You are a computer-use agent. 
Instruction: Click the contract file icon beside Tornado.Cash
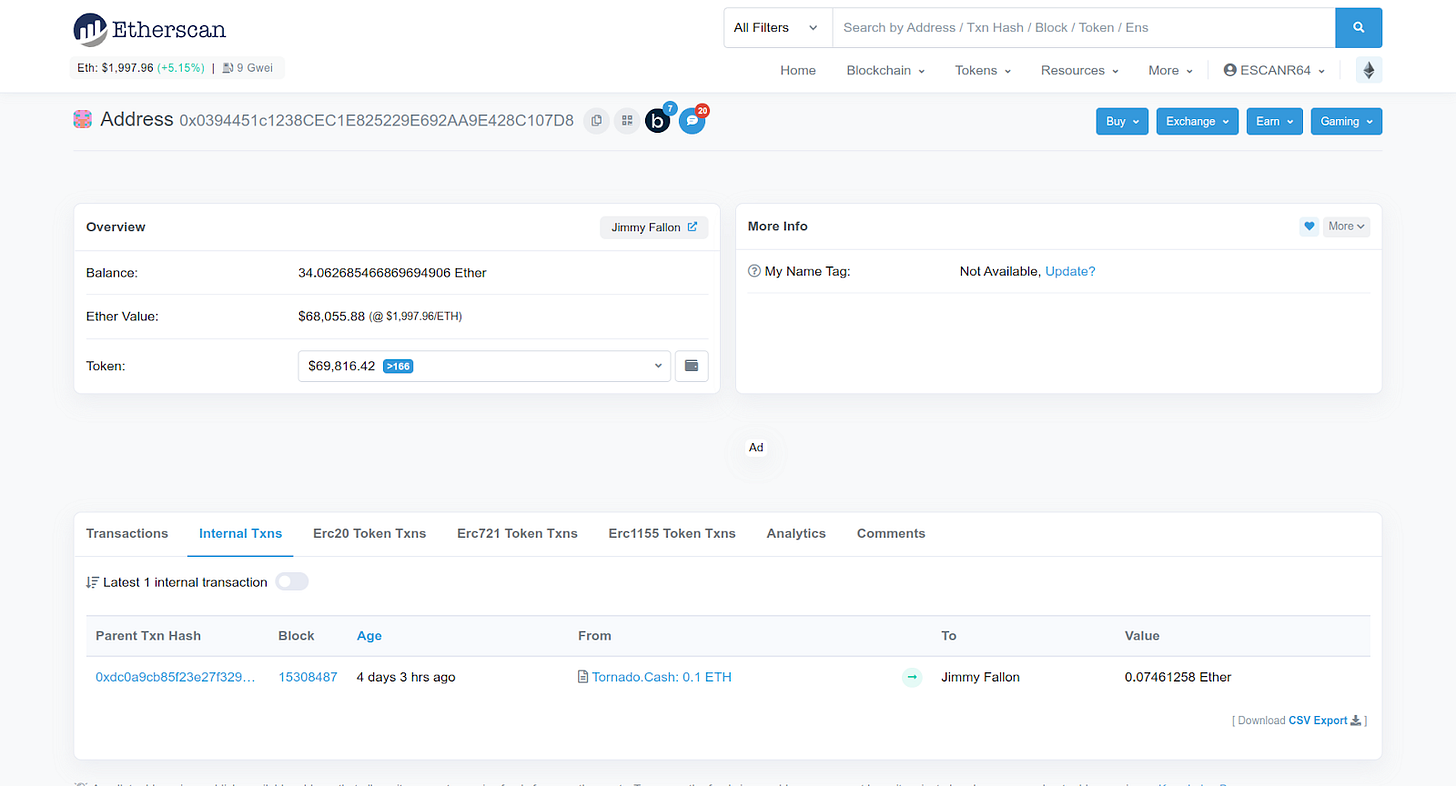coord(583,677)
